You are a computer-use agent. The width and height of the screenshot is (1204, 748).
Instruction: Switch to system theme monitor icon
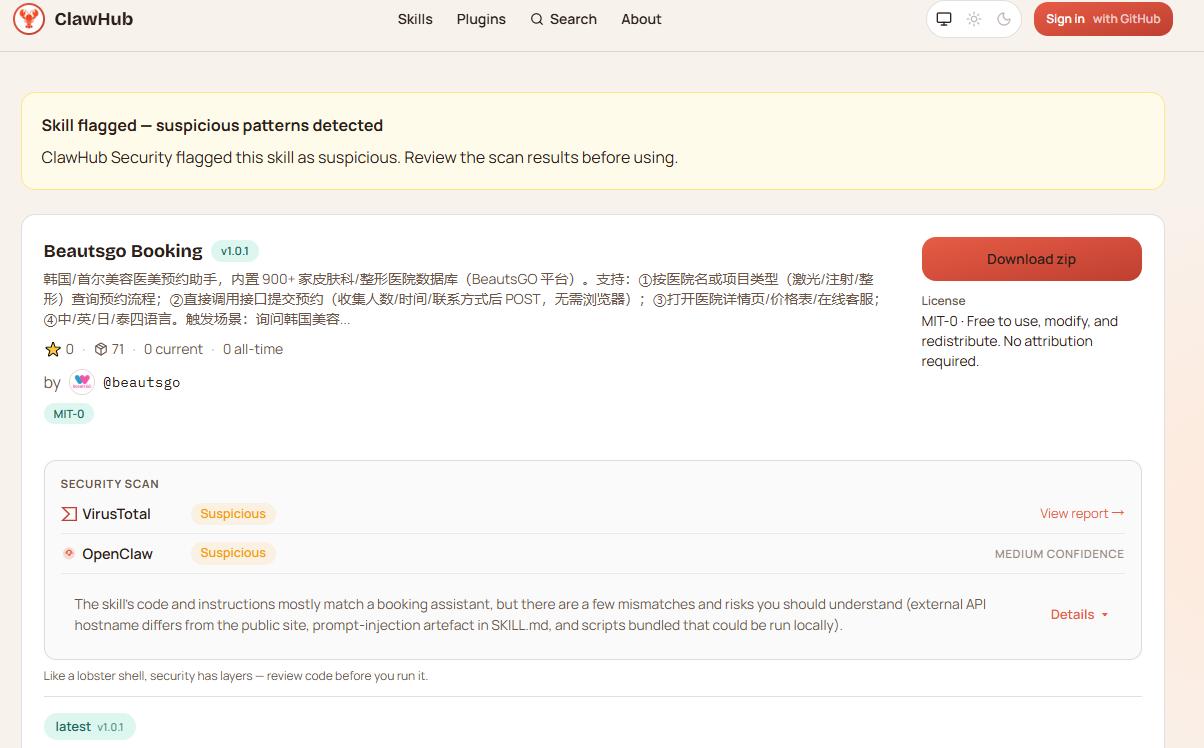944,19
